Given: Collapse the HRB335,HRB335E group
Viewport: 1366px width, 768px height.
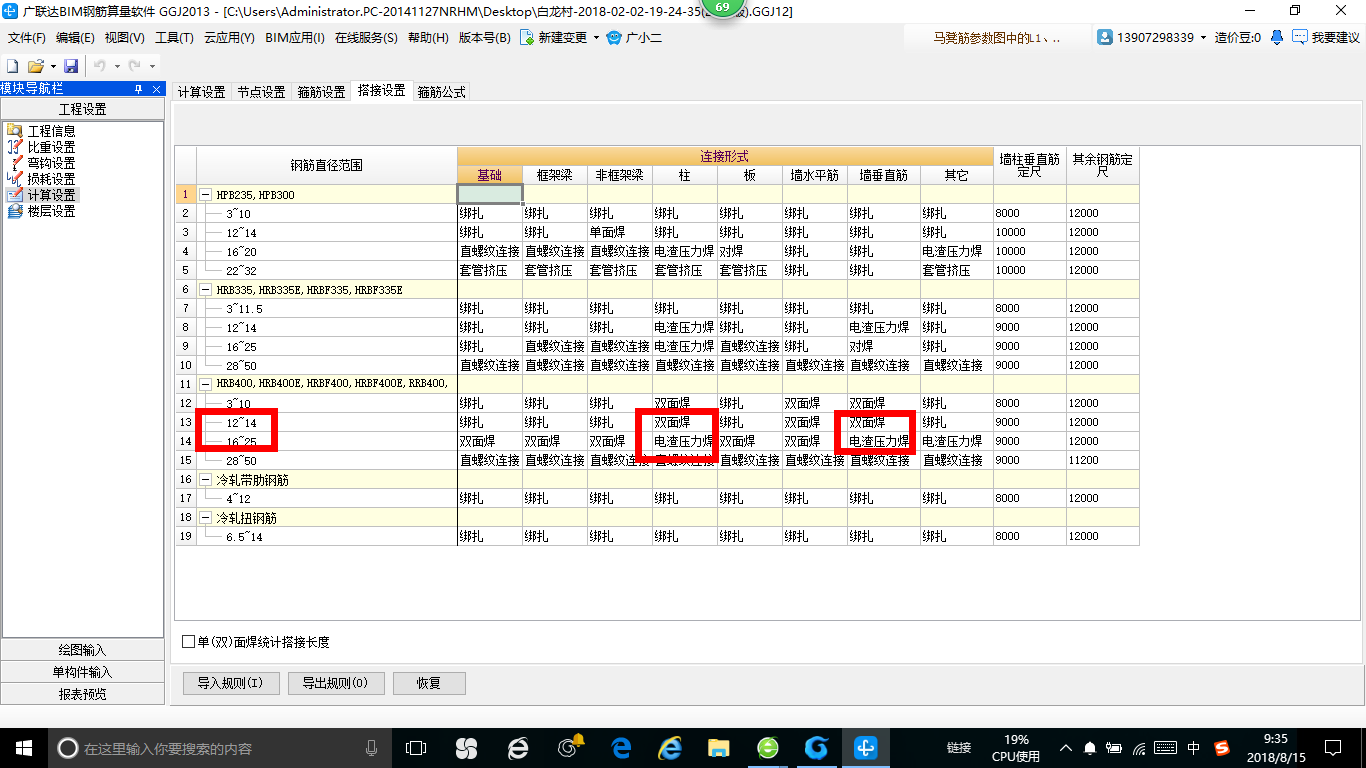Looking at the screenshot, I should tap(205, 289).
